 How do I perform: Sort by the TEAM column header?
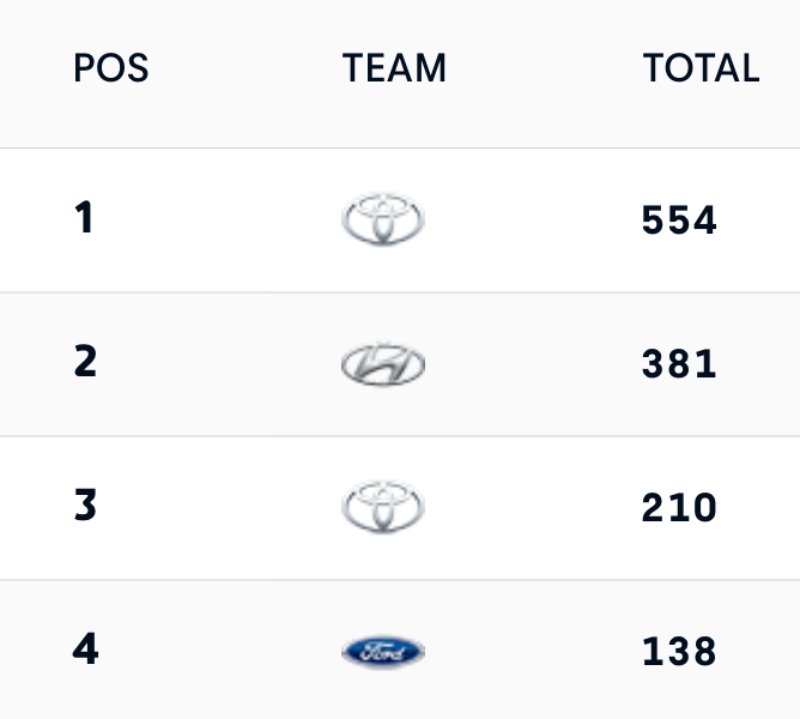tap(394, 67)
